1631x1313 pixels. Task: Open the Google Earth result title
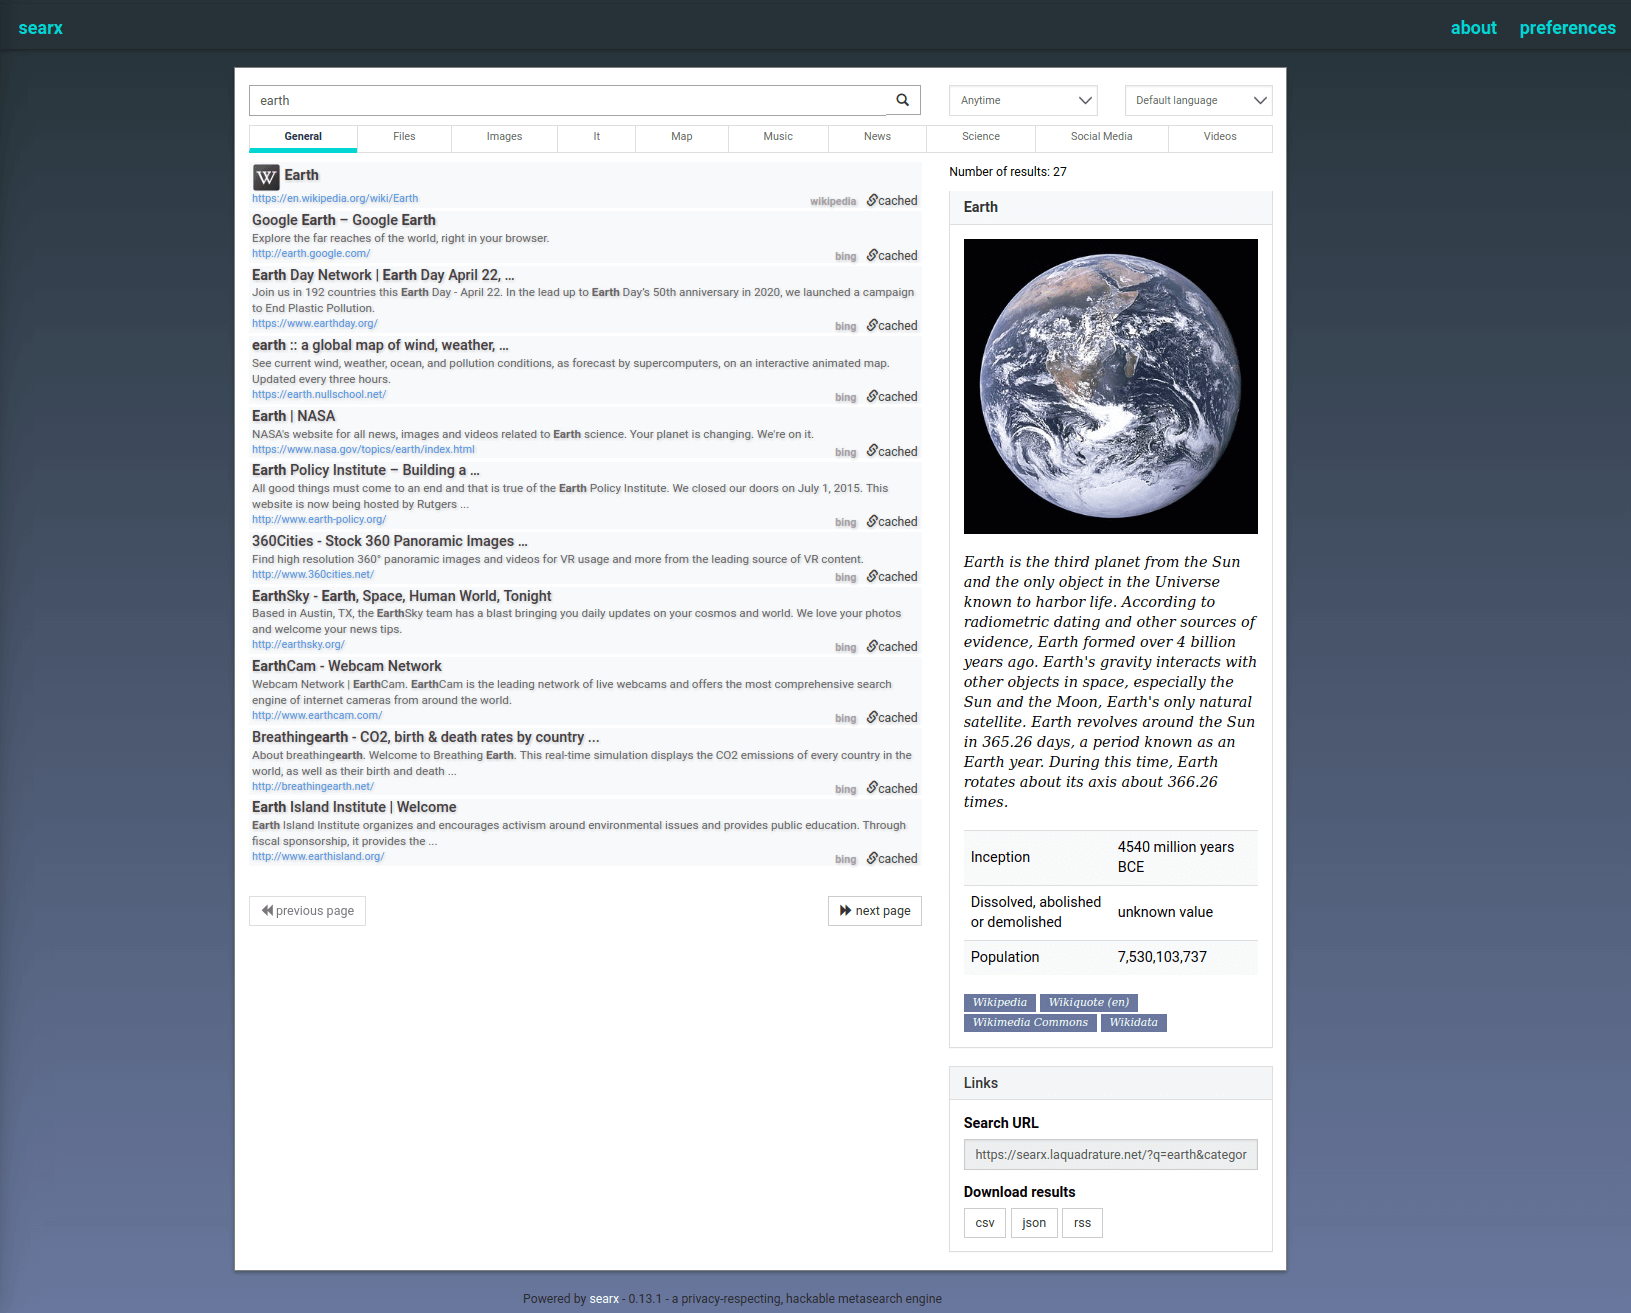[344, 220]
